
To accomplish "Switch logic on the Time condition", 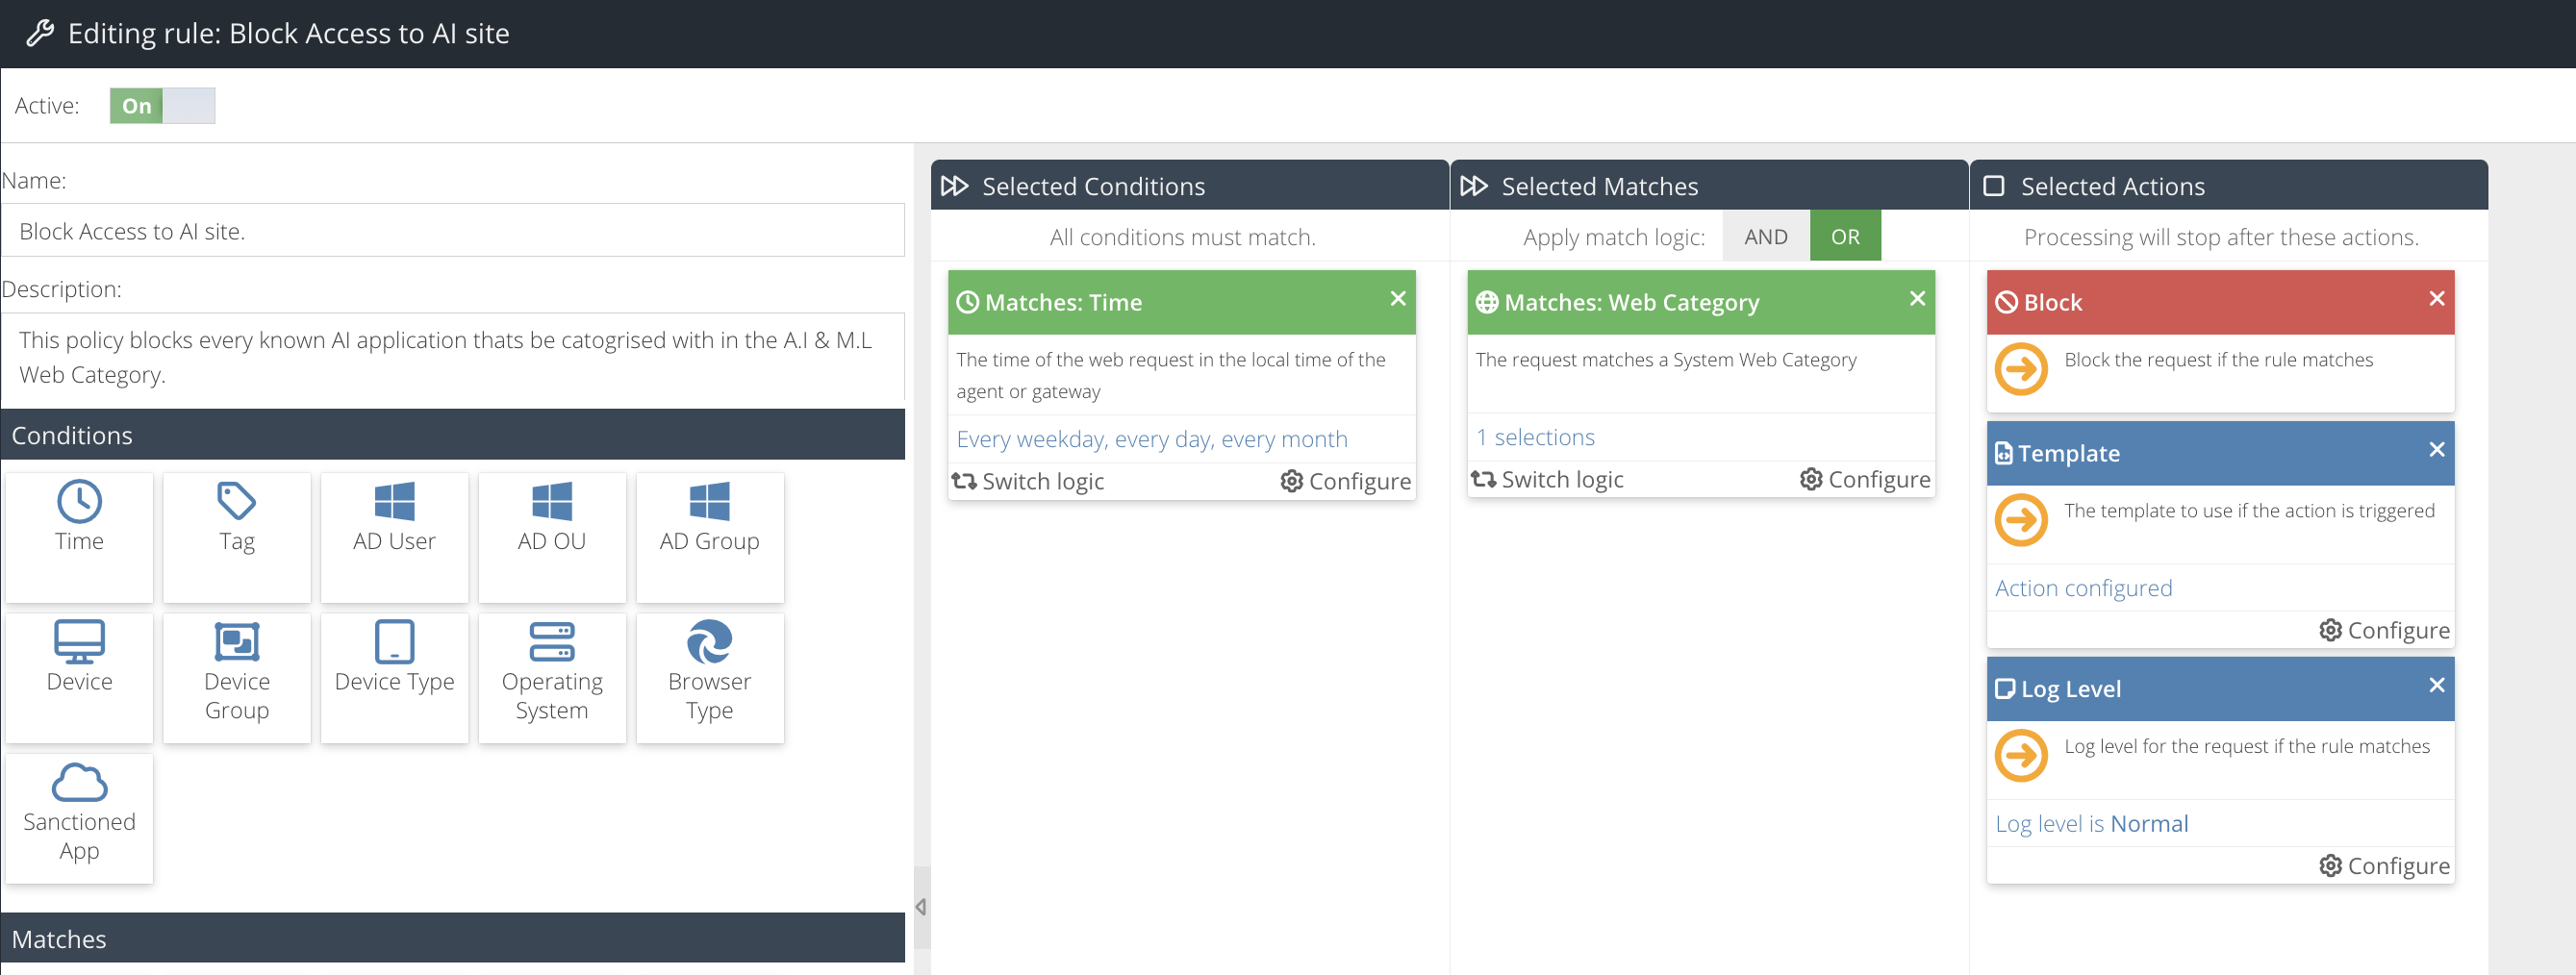I will tap(1028, 481).
